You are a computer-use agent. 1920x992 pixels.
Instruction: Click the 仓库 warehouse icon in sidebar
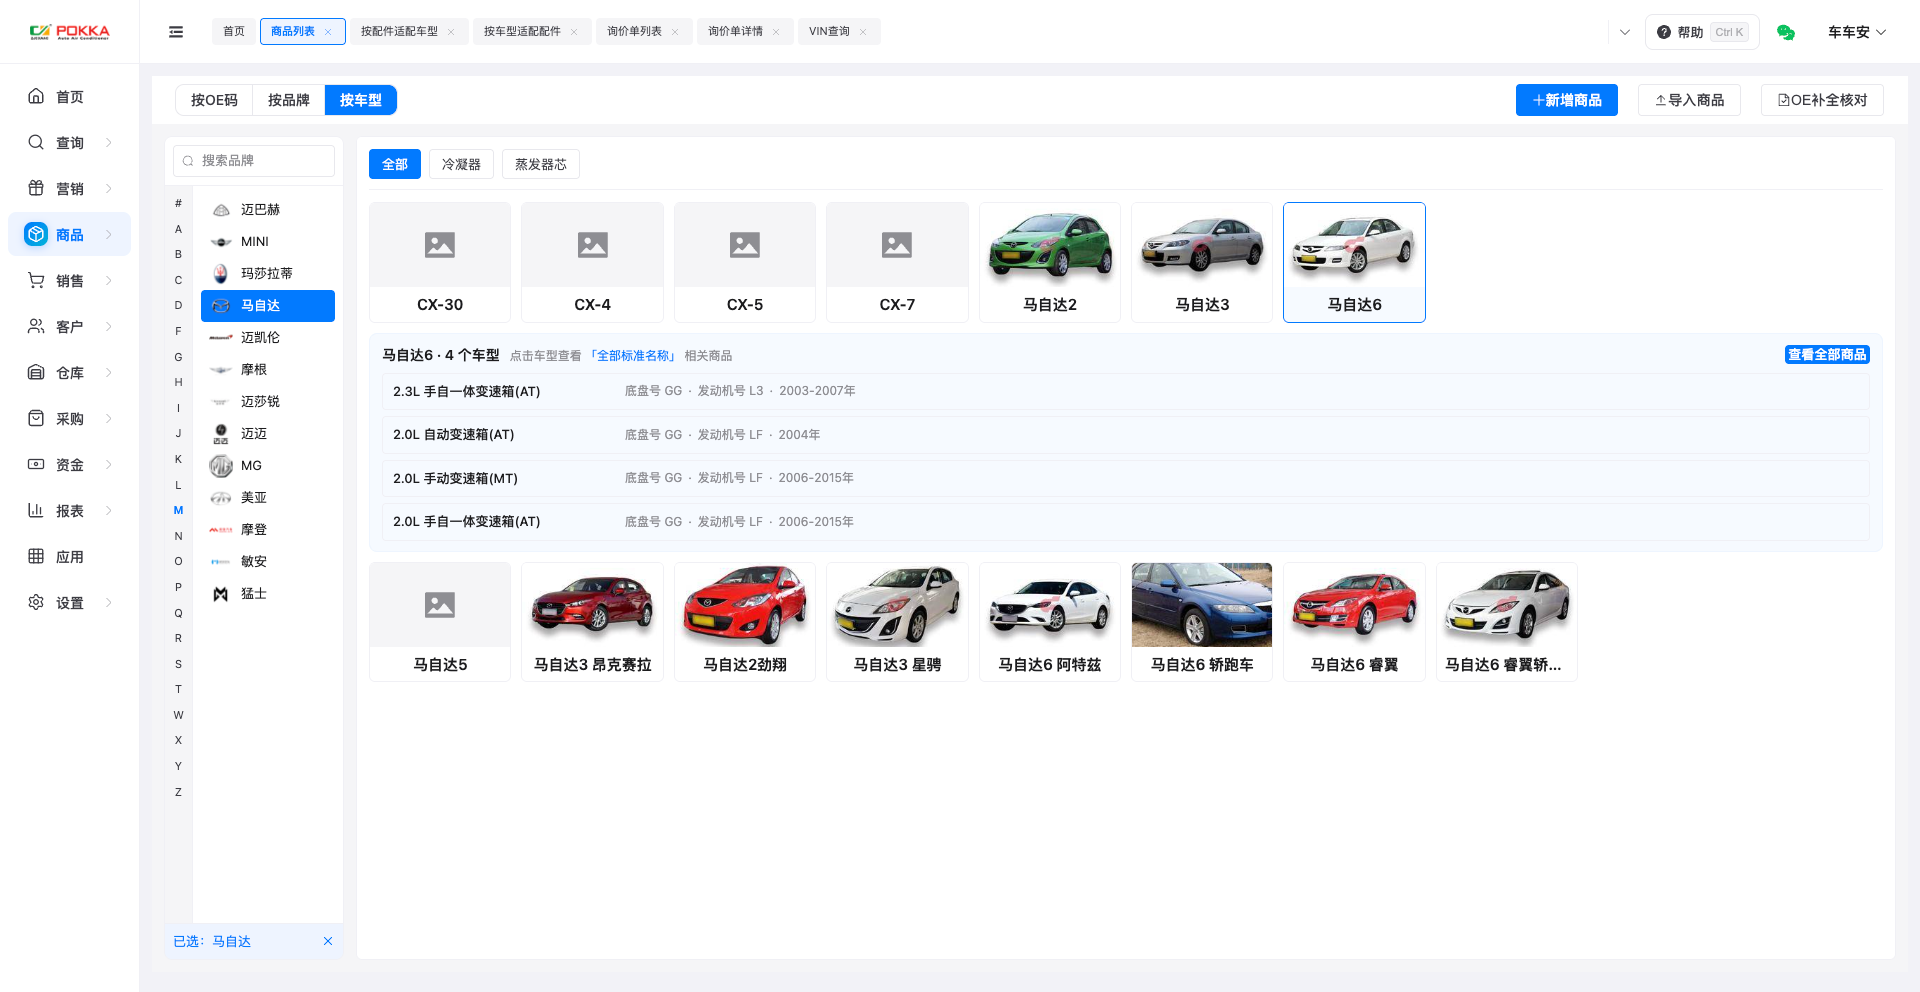click(36, 372)
